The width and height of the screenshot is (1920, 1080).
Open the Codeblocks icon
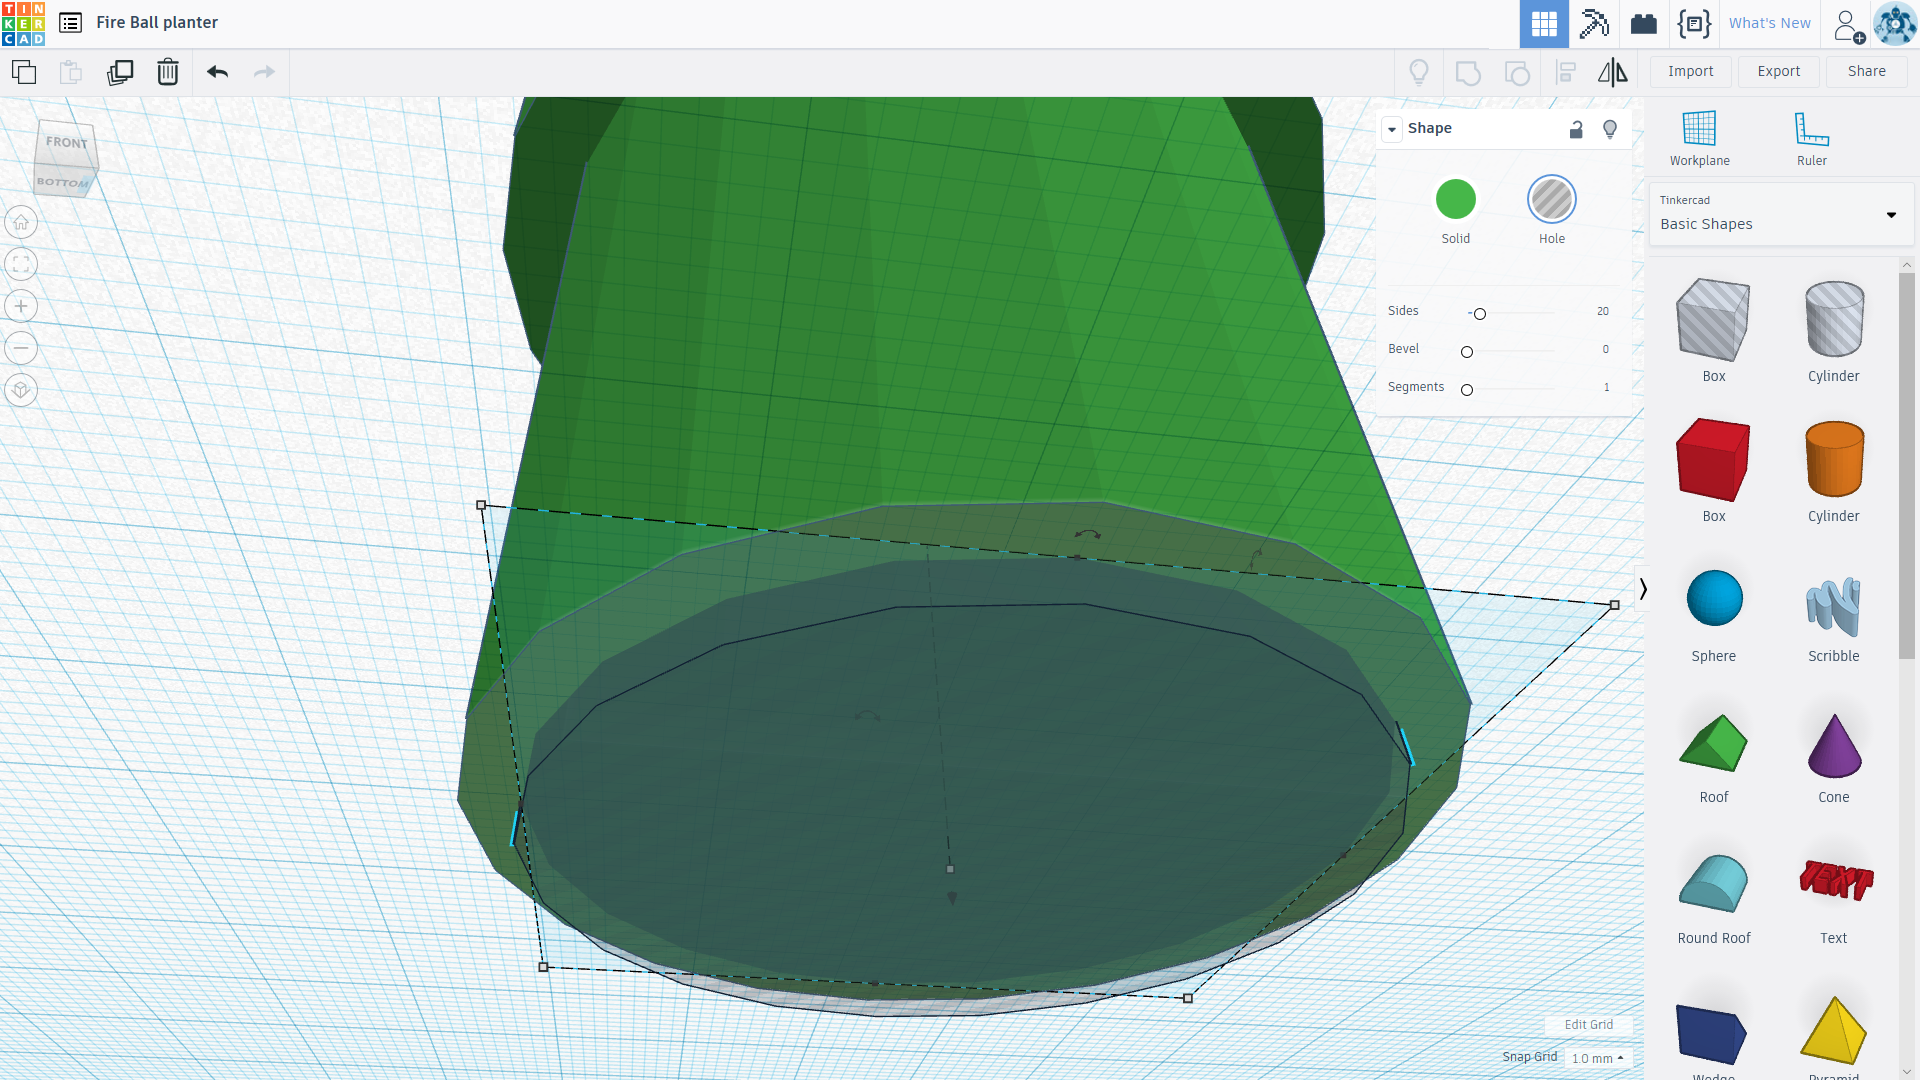(x=1694, y=24)
